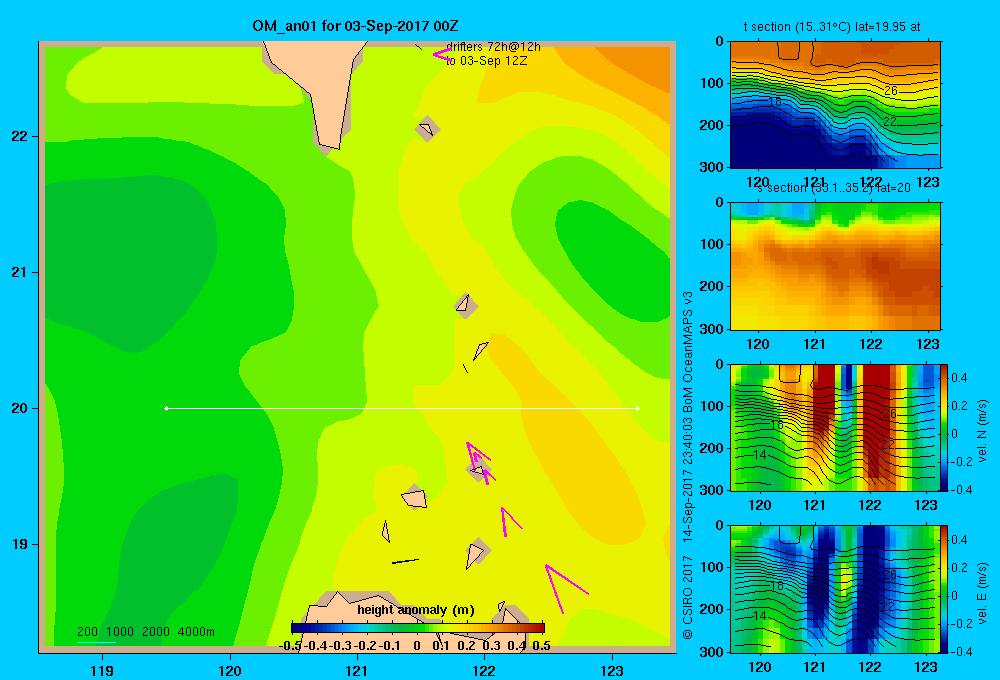Screen dimensions: 1000x680
Task: Click the bathymetry legend '200 1000 2000 4000m'
Action: (145, 632)
